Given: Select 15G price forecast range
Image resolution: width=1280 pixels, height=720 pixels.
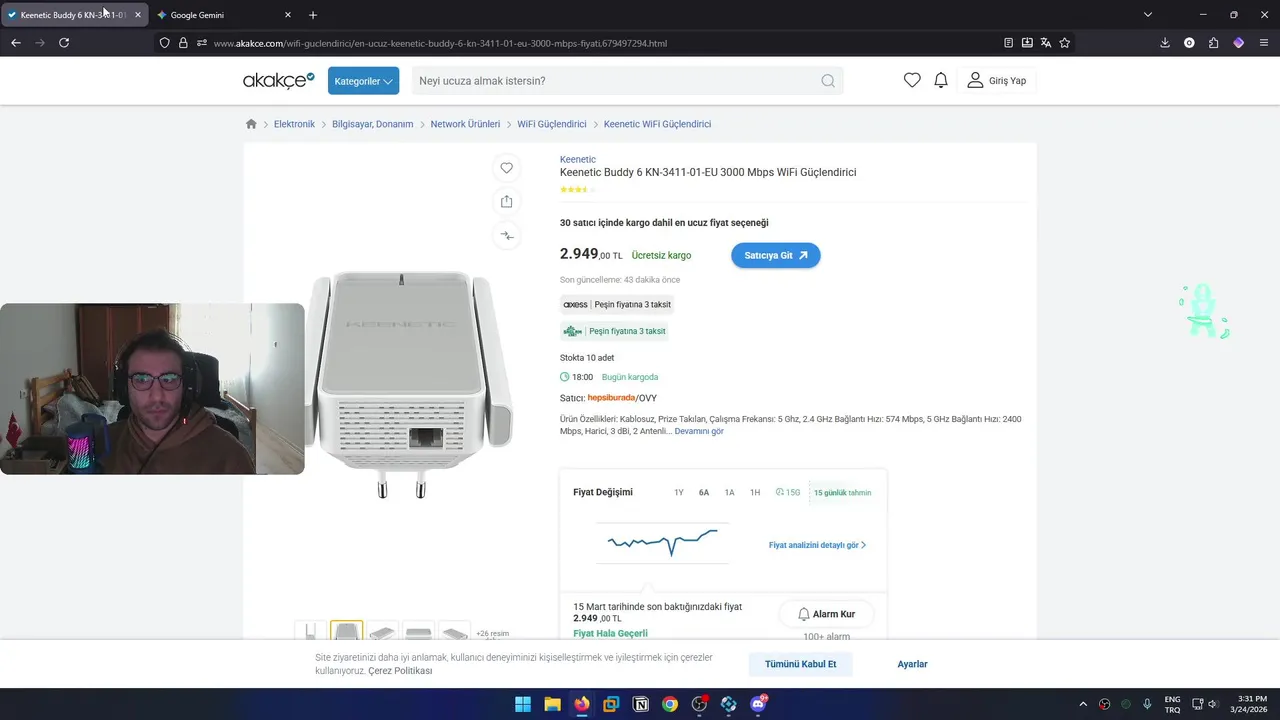Looking at the screenshot, I should pyautogui.click(x=788, y=492).
